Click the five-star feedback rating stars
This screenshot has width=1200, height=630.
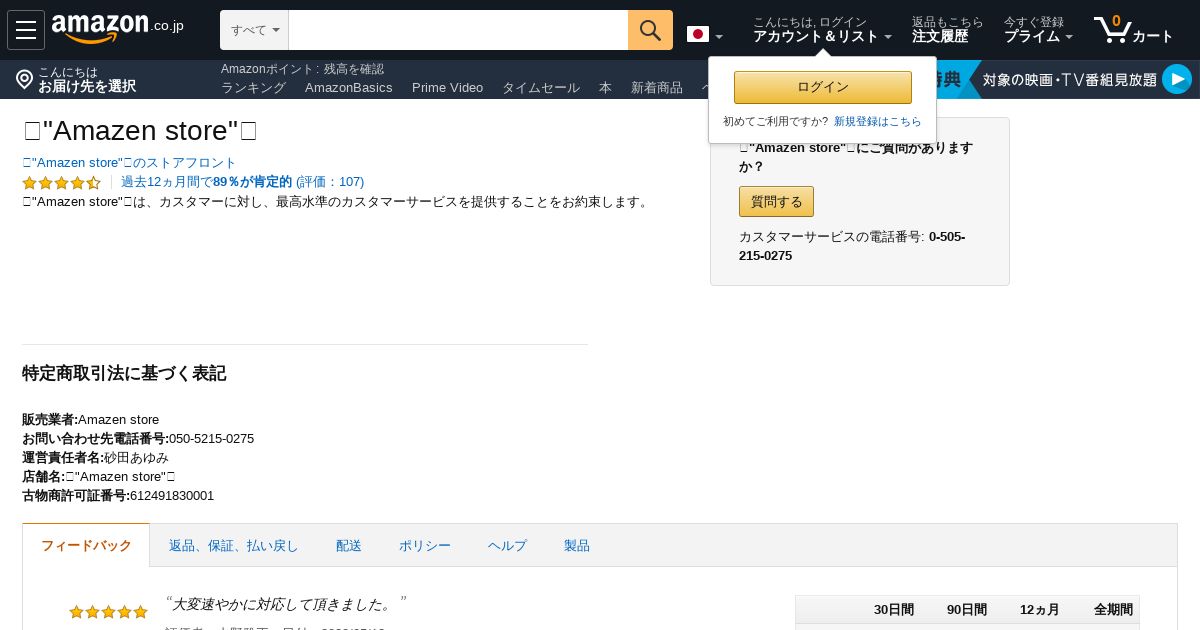click(108, 612)
